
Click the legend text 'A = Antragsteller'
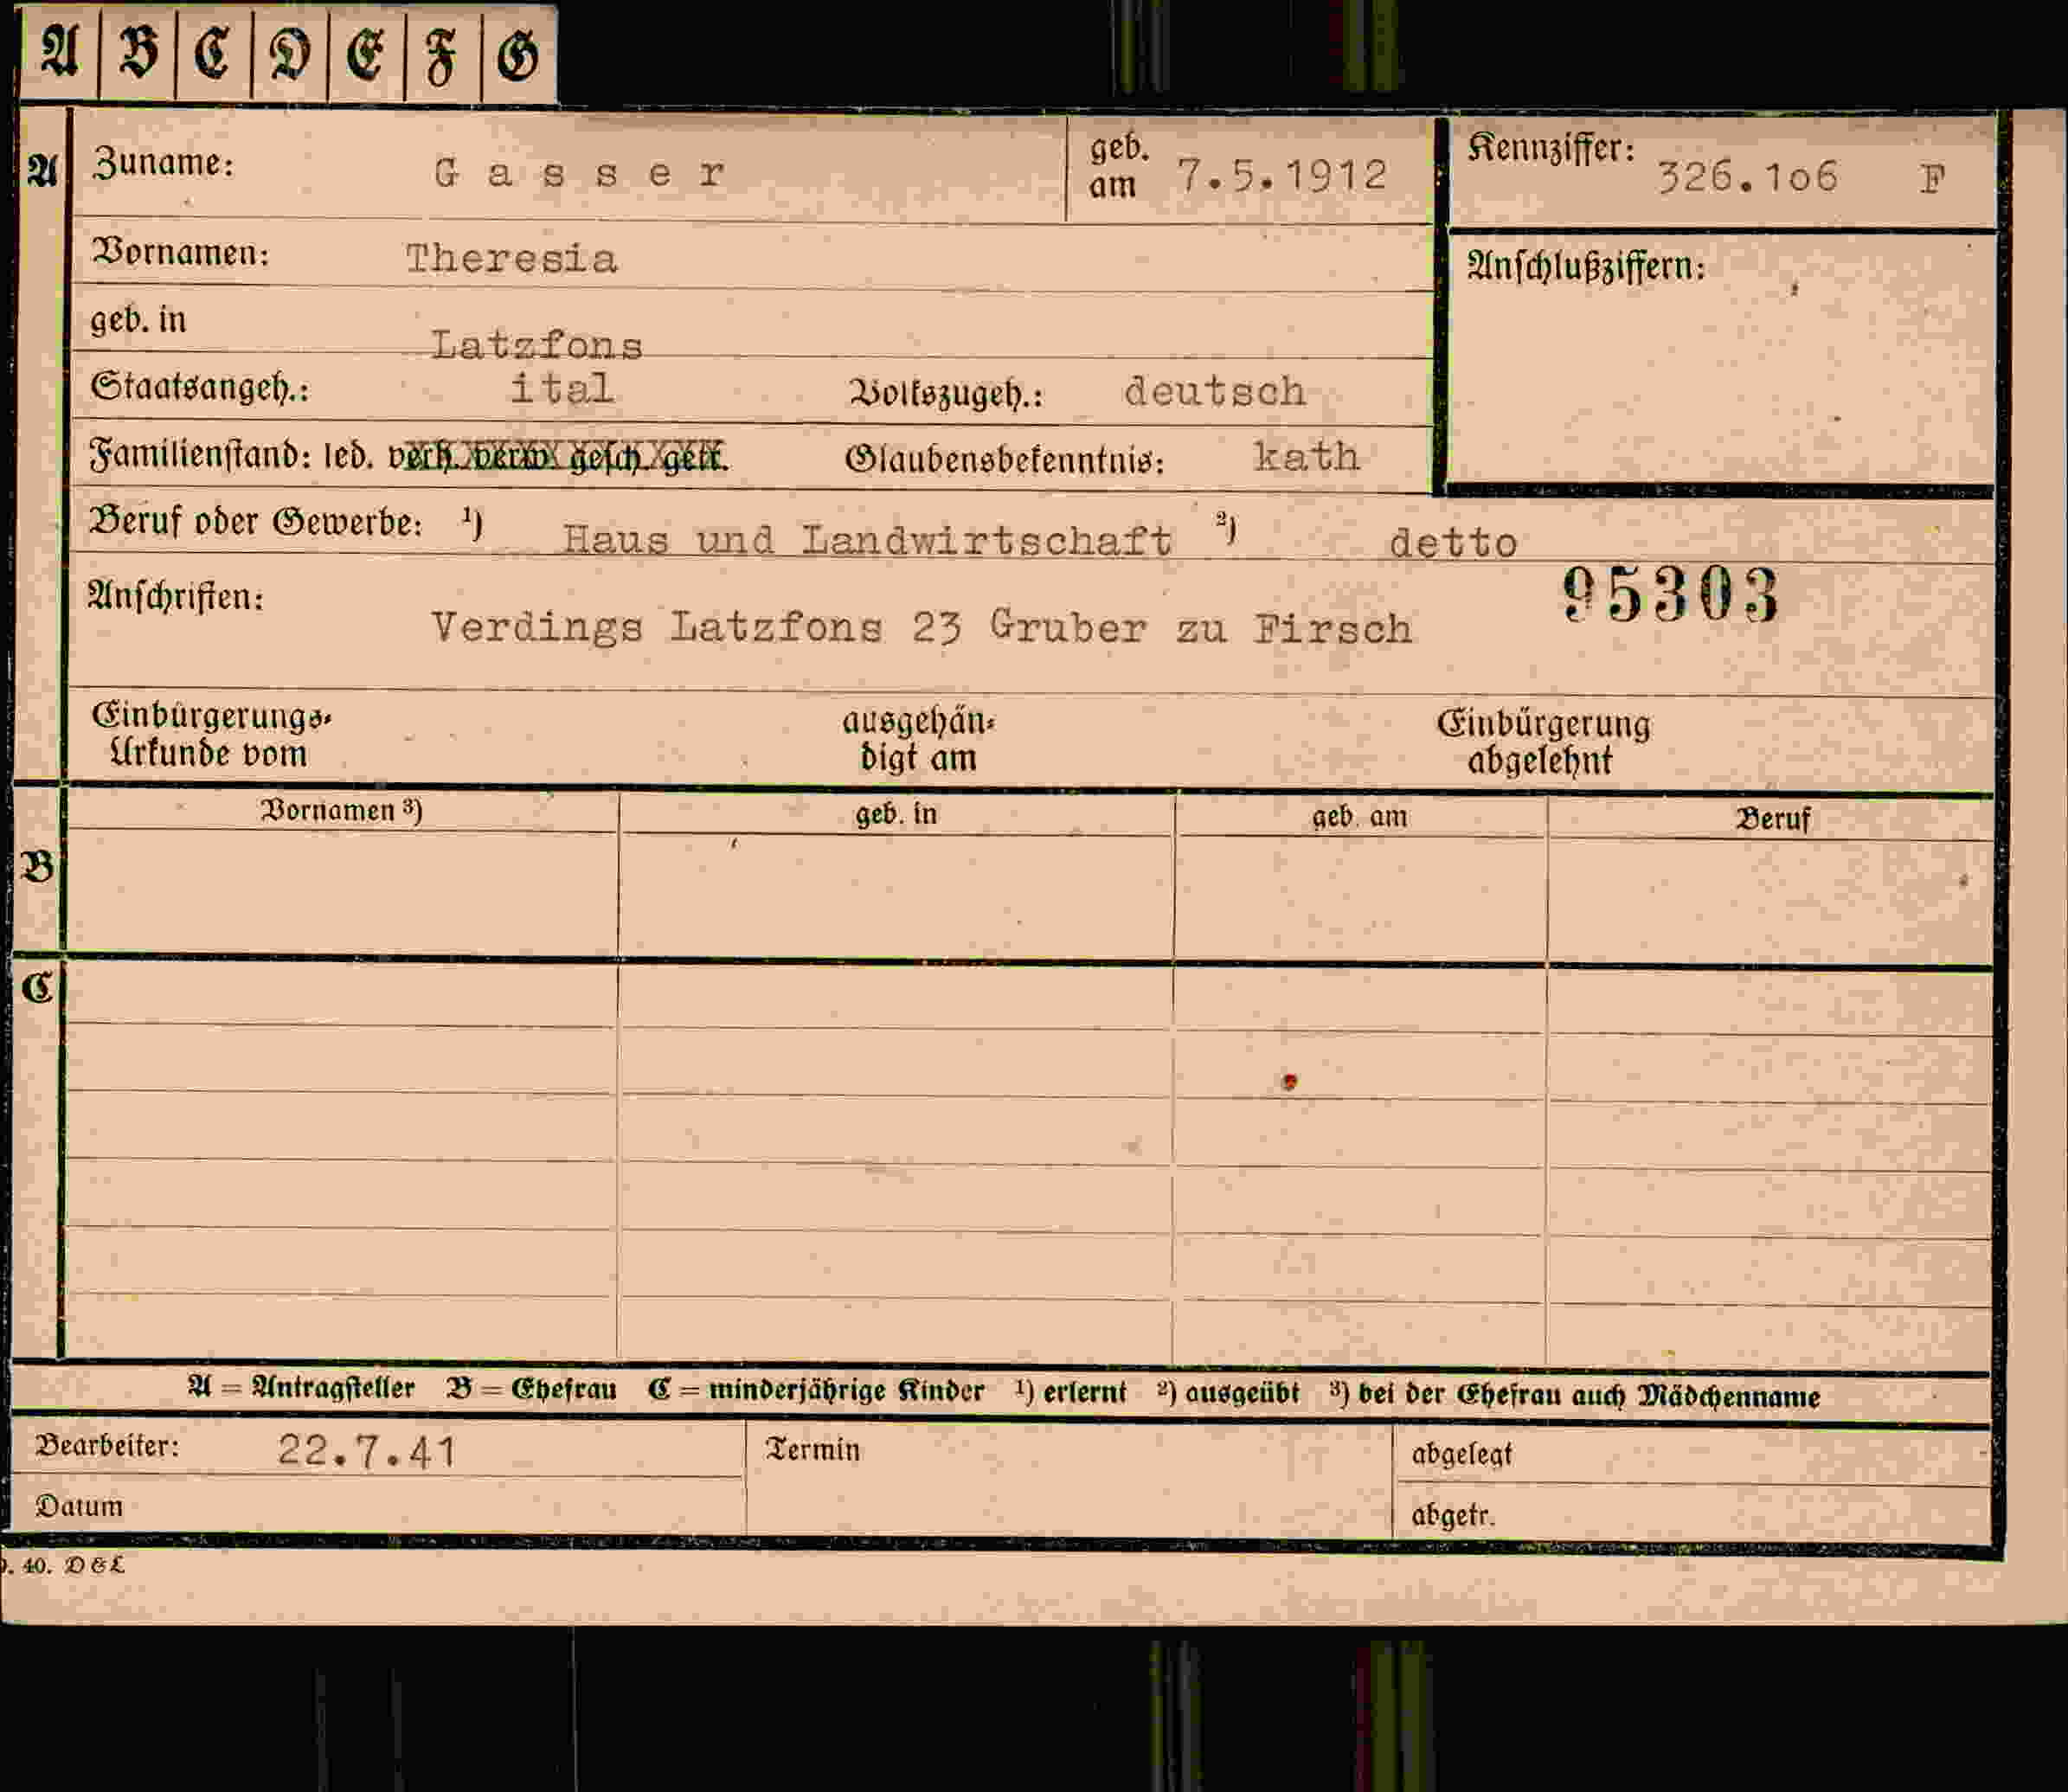tap(301, 1388)
